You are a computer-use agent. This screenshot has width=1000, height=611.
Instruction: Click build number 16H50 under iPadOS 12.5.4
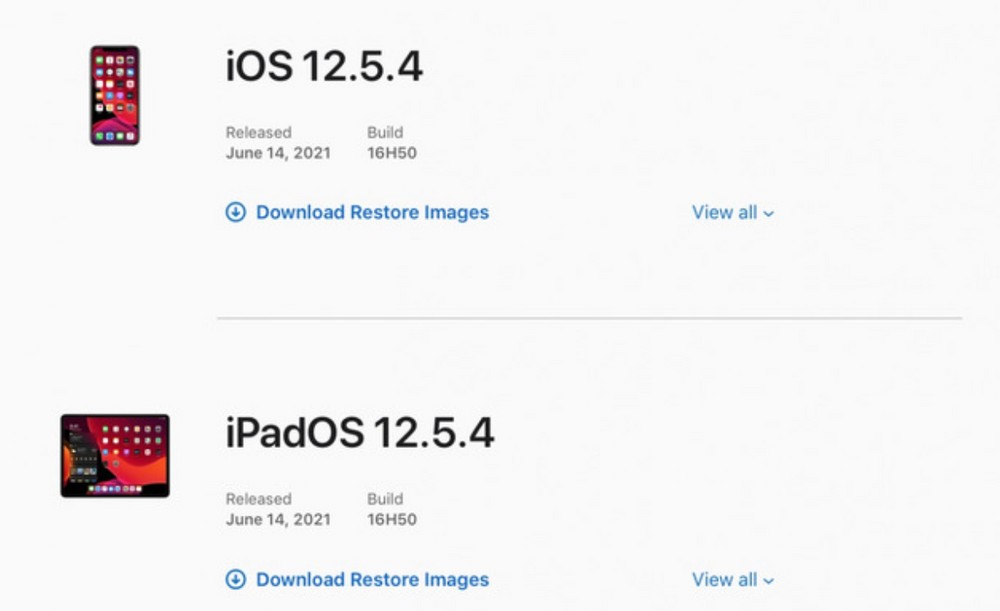point(392,519)
